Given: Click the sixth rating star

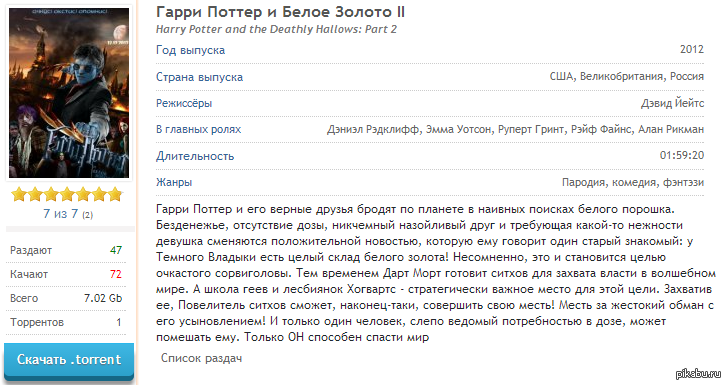Looking at the screenshot, I should (99, 194).
